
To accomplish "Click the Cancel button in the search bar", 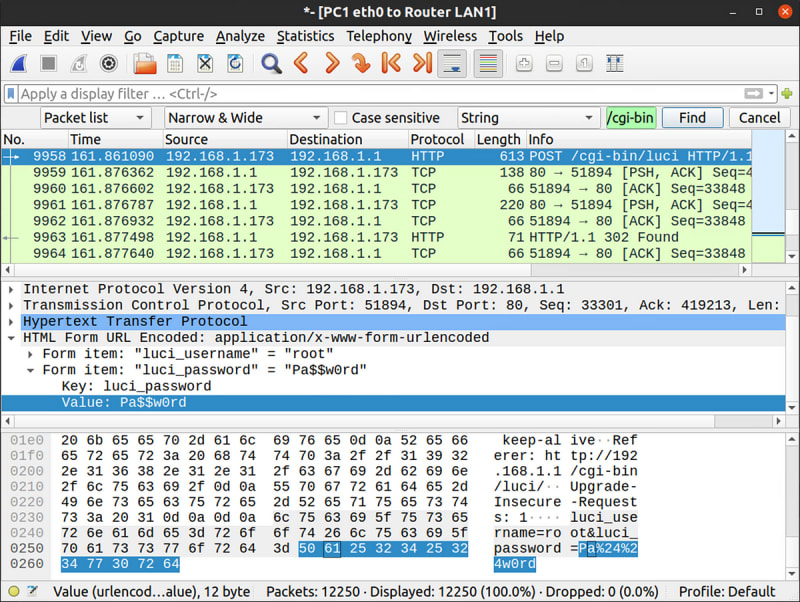I will [x=759, y=118].
